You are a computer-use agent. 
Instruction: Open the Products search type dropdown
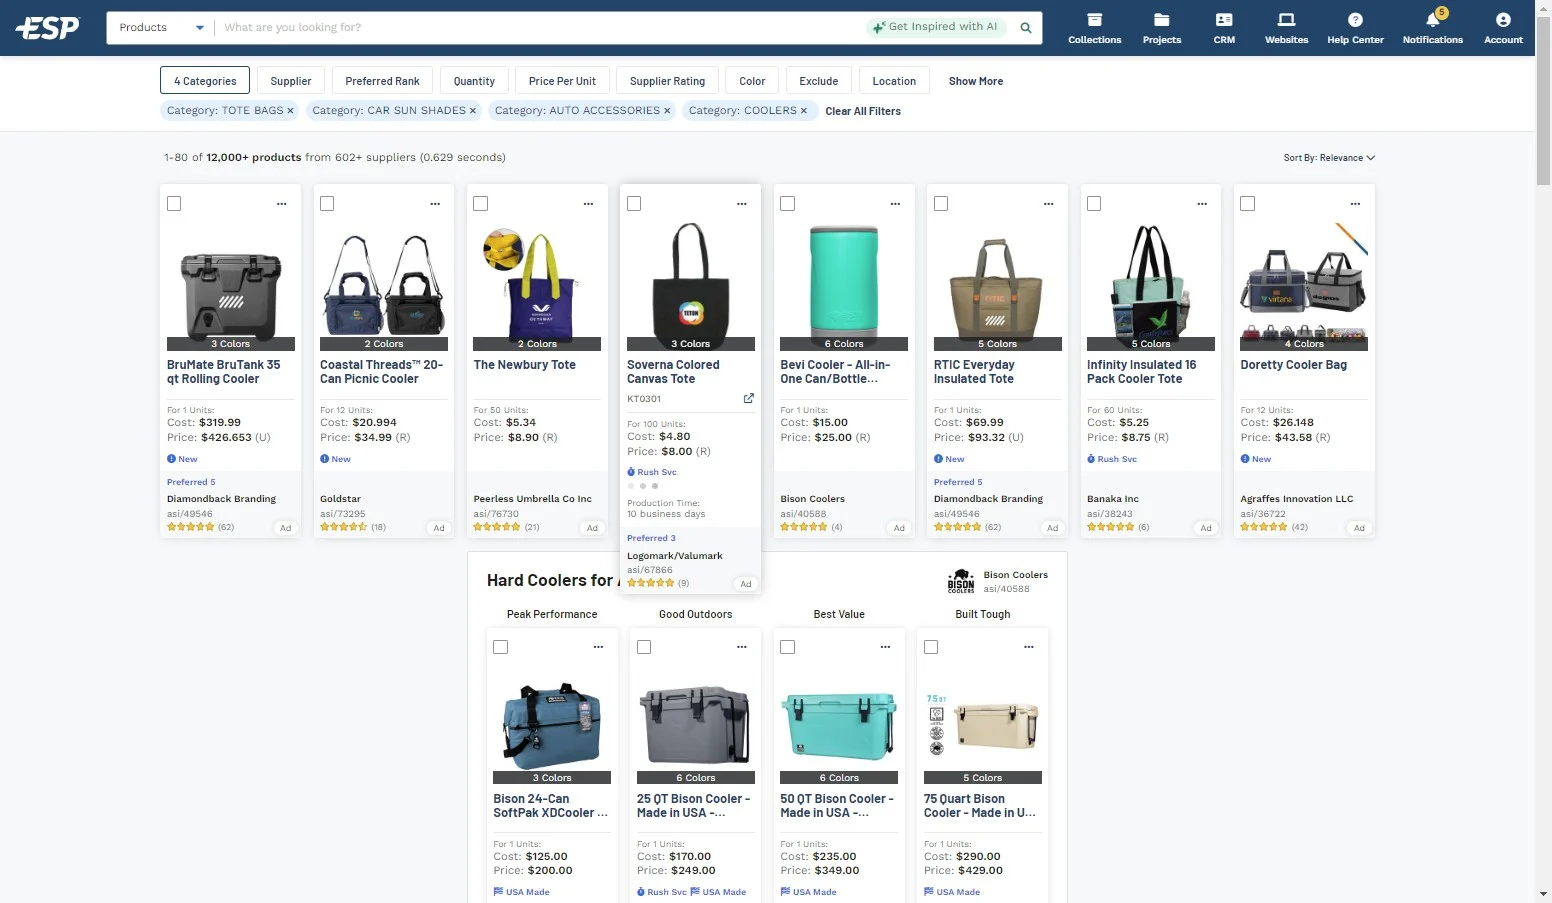[x=160, y=28]
